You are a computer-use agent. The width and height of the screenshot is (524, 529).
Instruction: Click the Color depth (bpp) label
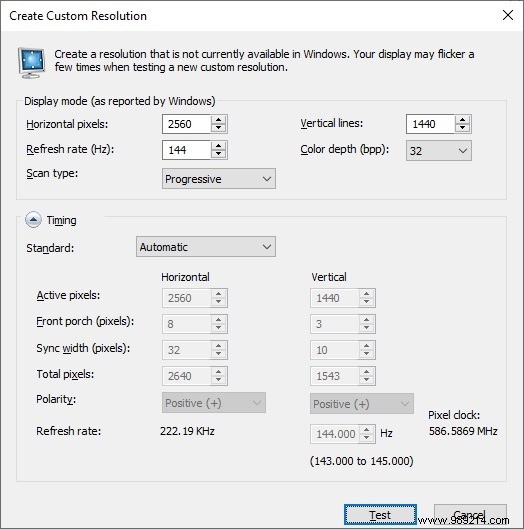[x=344, y=149]
